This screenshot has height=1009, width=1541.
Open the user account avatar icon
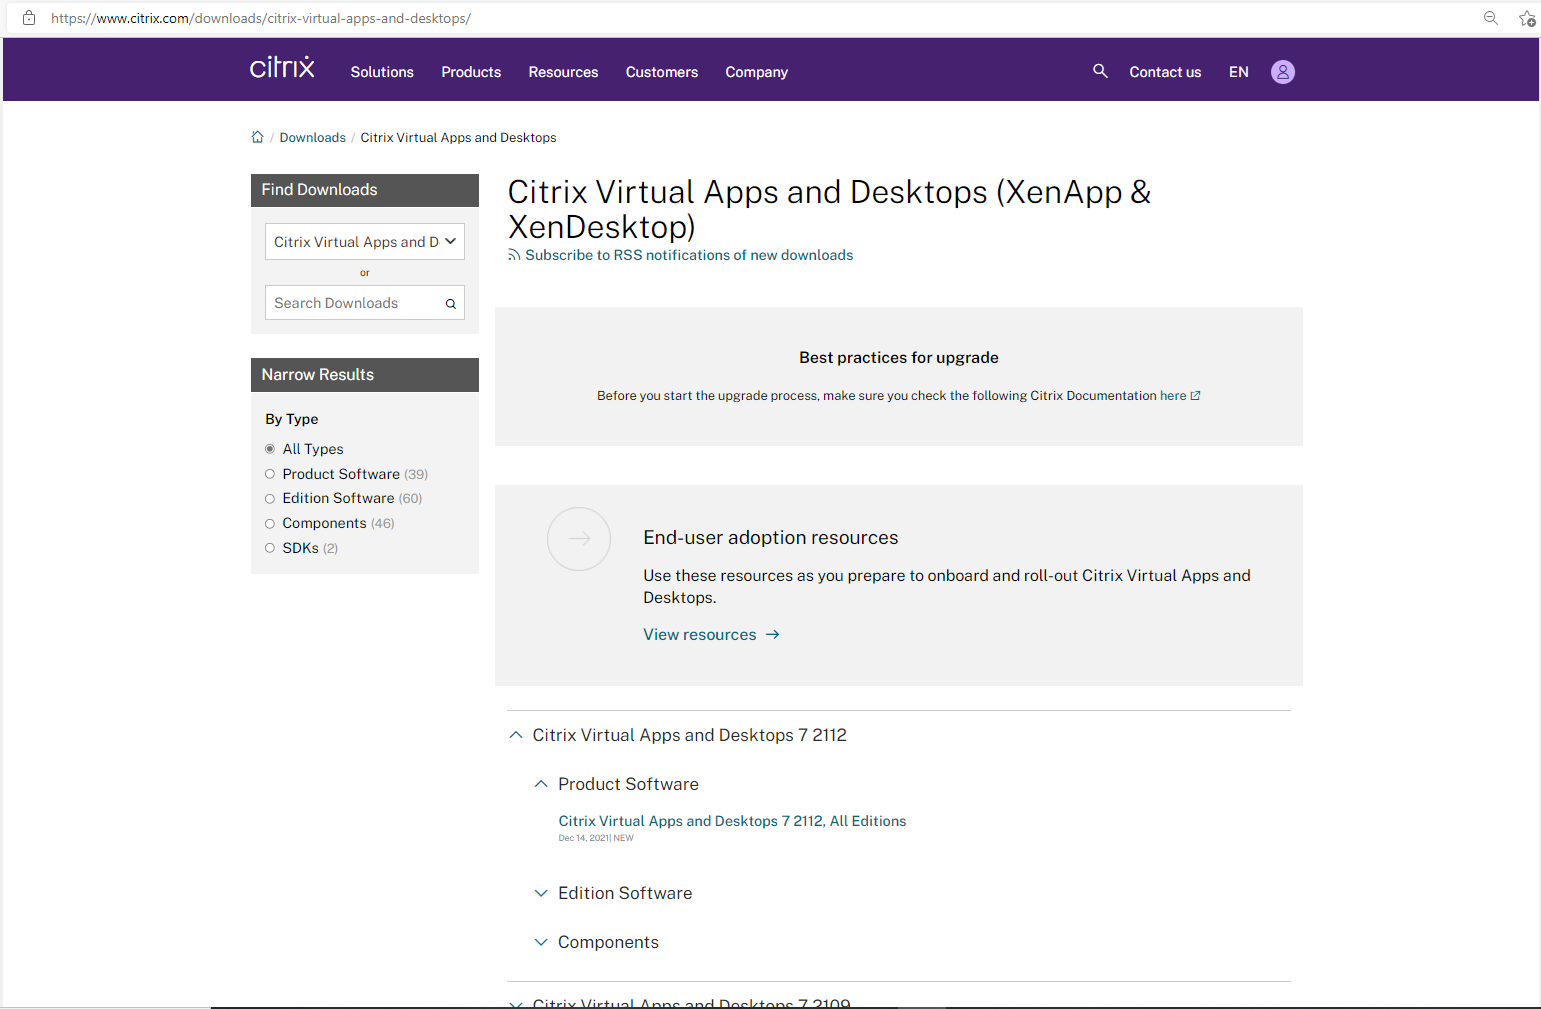pos(1283,72)
